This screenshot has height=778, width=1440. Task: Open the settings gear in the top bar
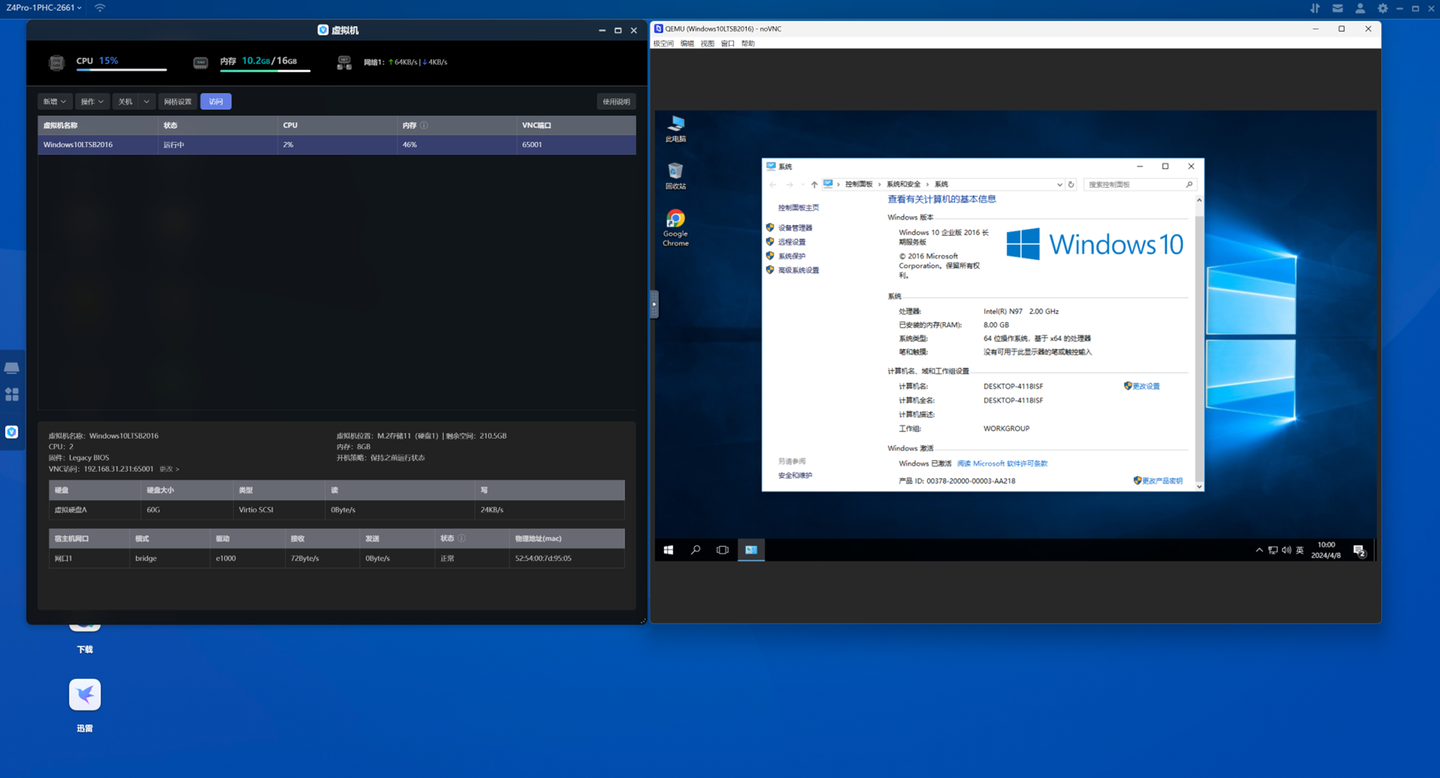click(1382, 8)
